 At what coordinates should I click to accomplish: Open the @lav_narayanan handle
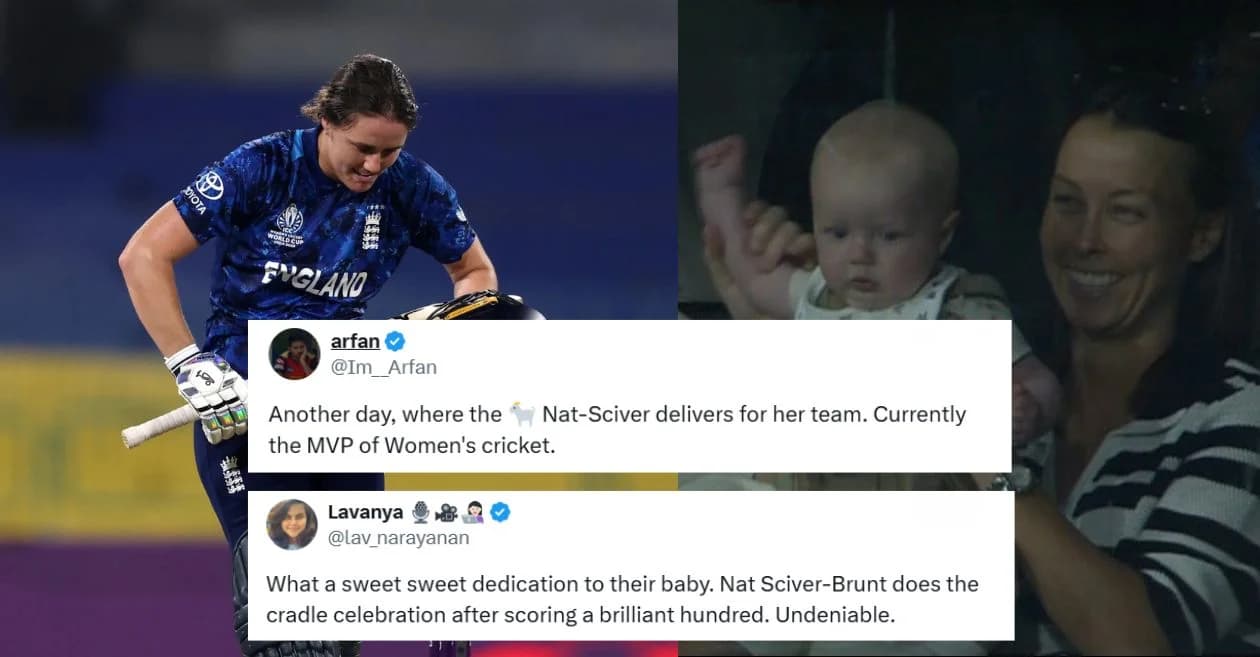(399, 538)
